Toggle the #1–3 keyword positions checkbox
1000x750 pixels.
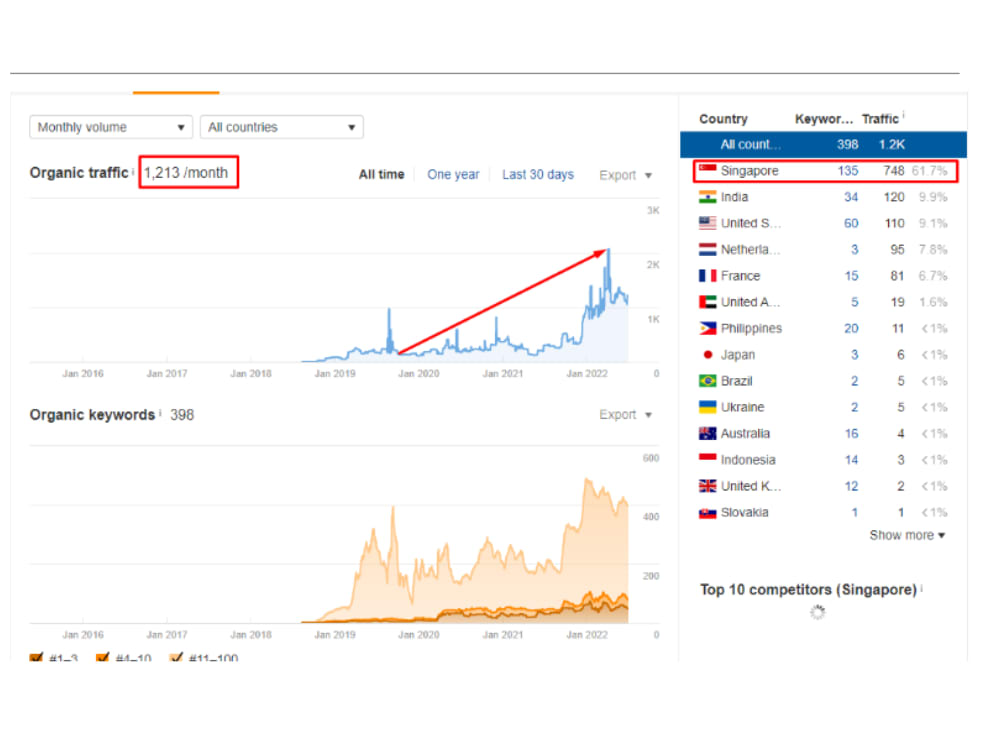click(x=36, y=657)
